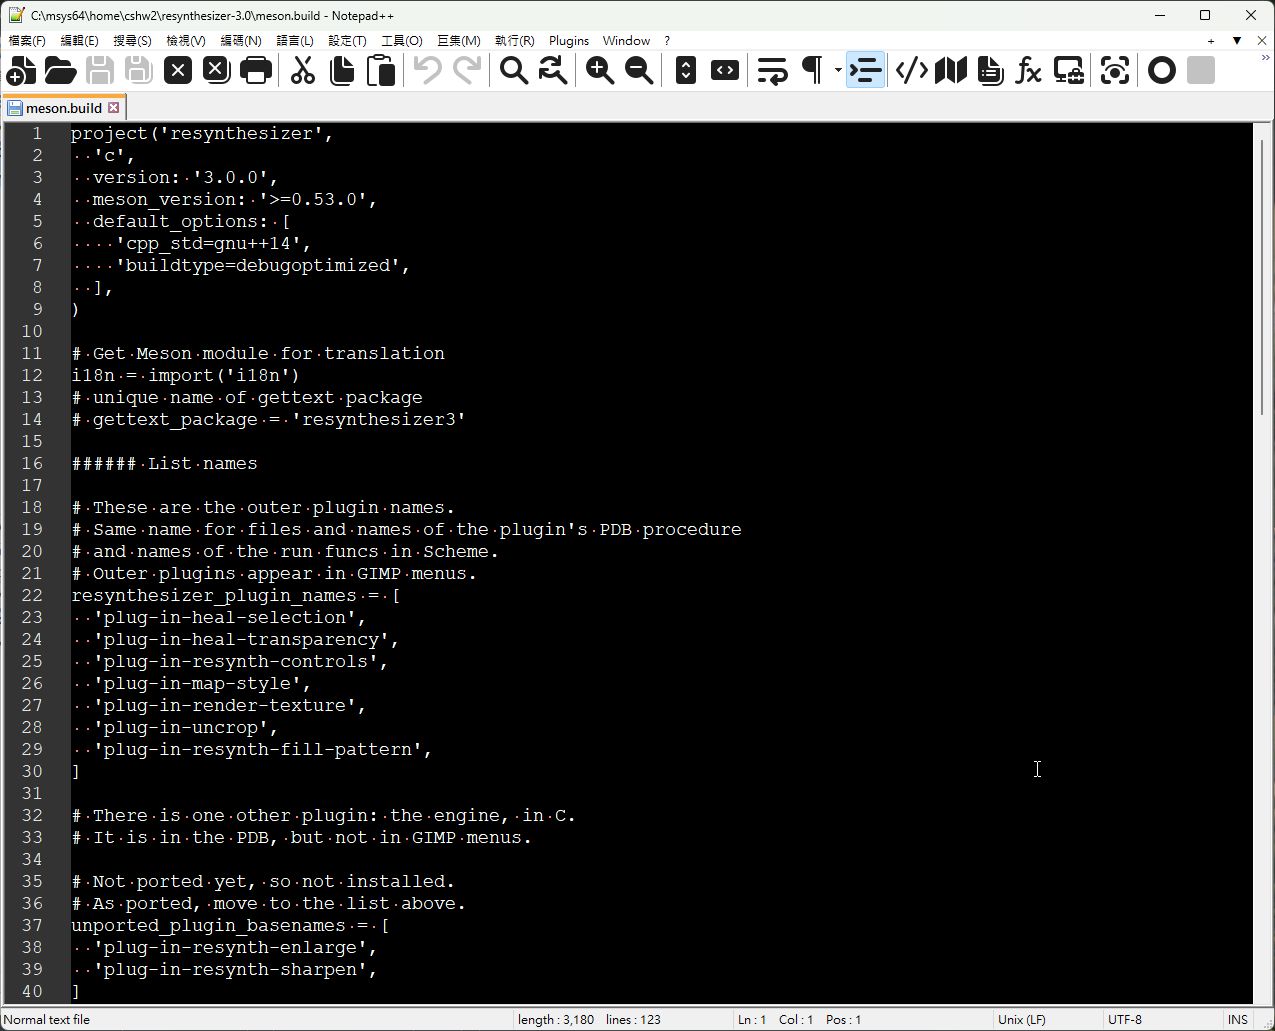Open Find with the magnifier icon

click(514, 70)
